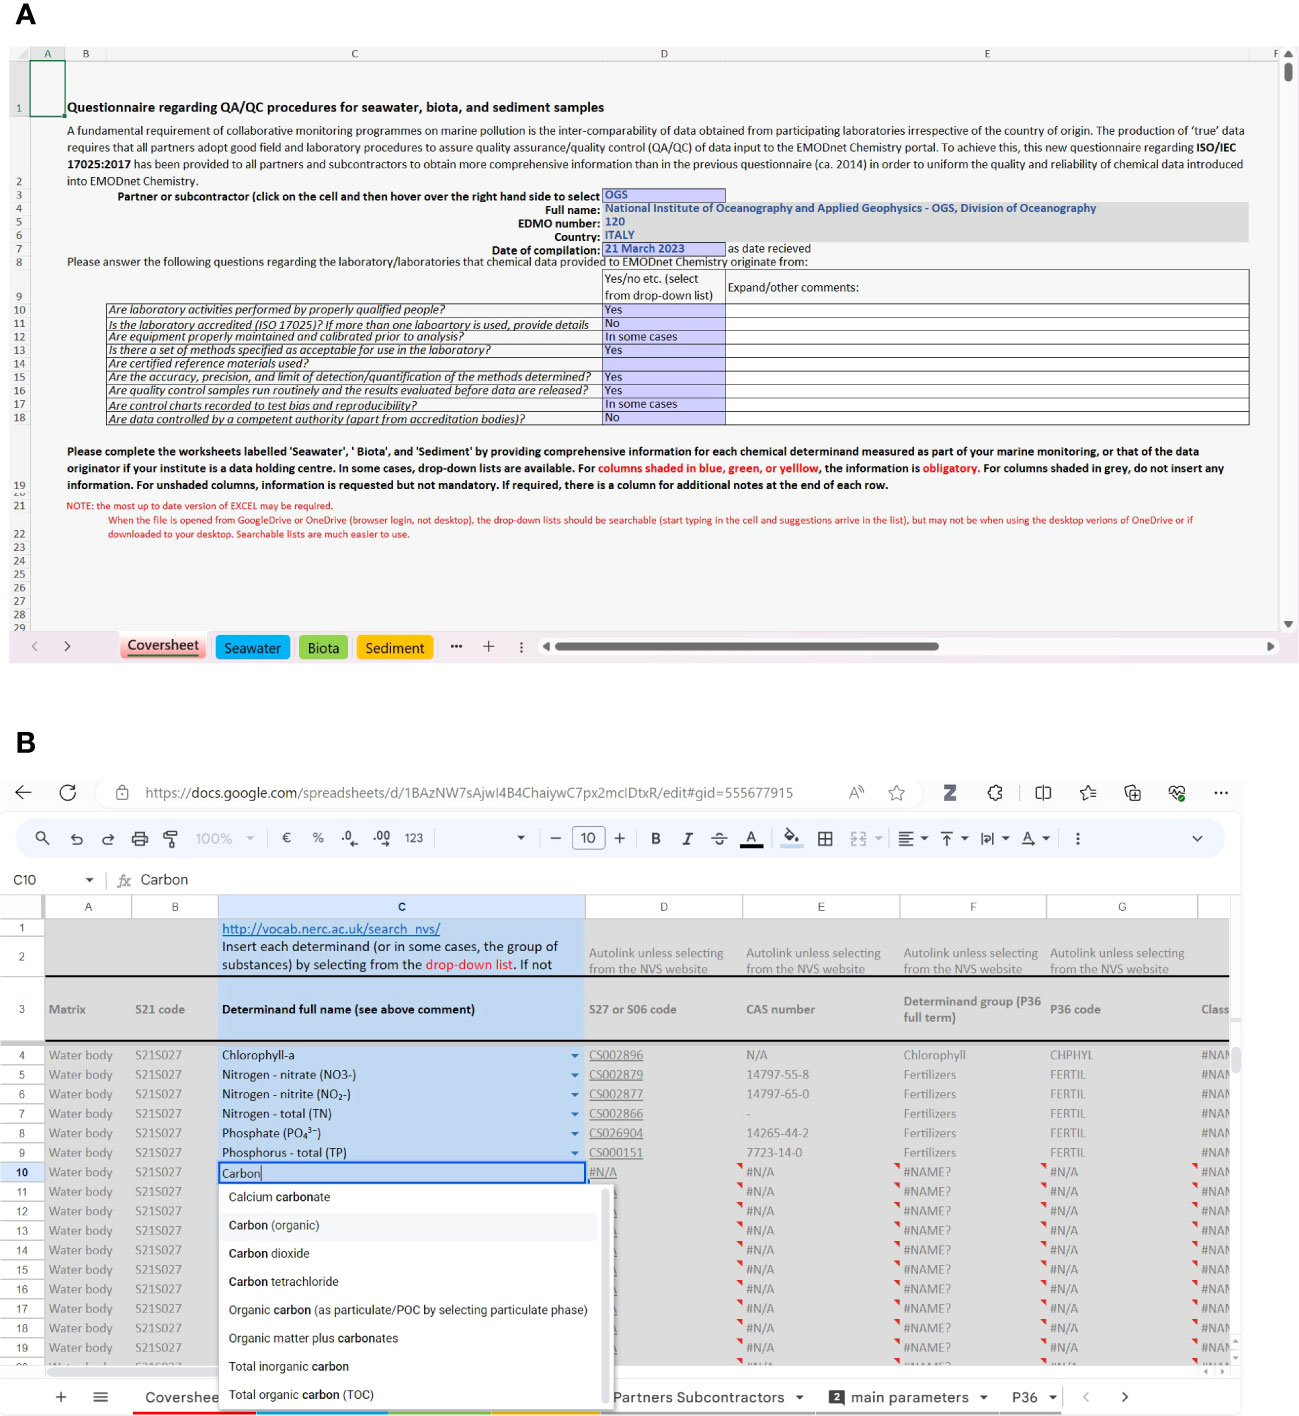Viewport: 1299px width, 1416px height.
Task: Open the main parameters sheet tab
Action: tap(909, 1397)
